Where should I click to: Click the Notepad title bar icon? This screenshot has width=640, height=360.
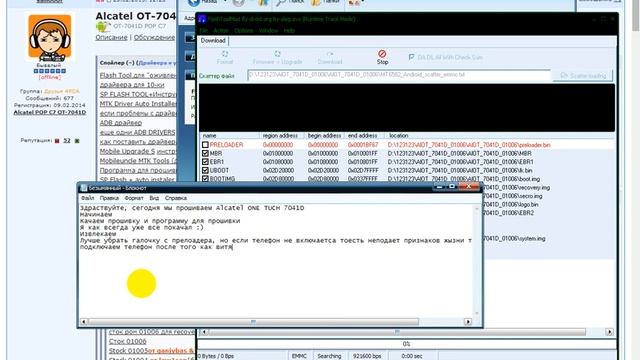(x=84, y=188)
